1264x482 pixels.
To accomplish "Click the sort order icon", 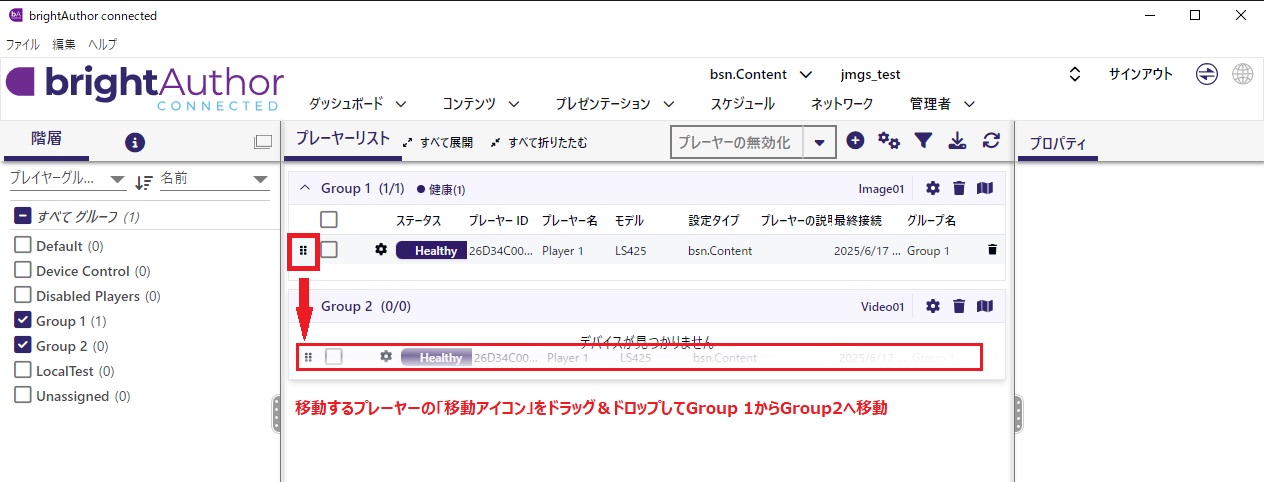I will (144, 181).
